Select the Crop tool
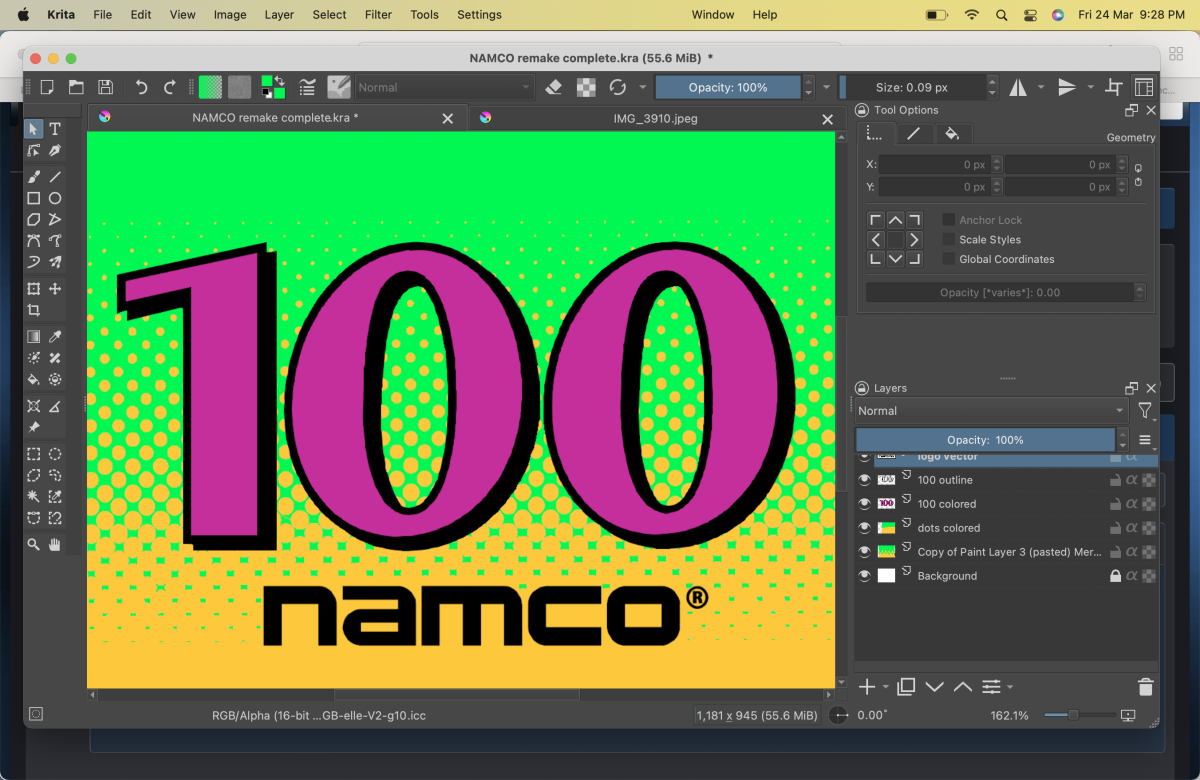1200x780 pixels. (34, 310)
